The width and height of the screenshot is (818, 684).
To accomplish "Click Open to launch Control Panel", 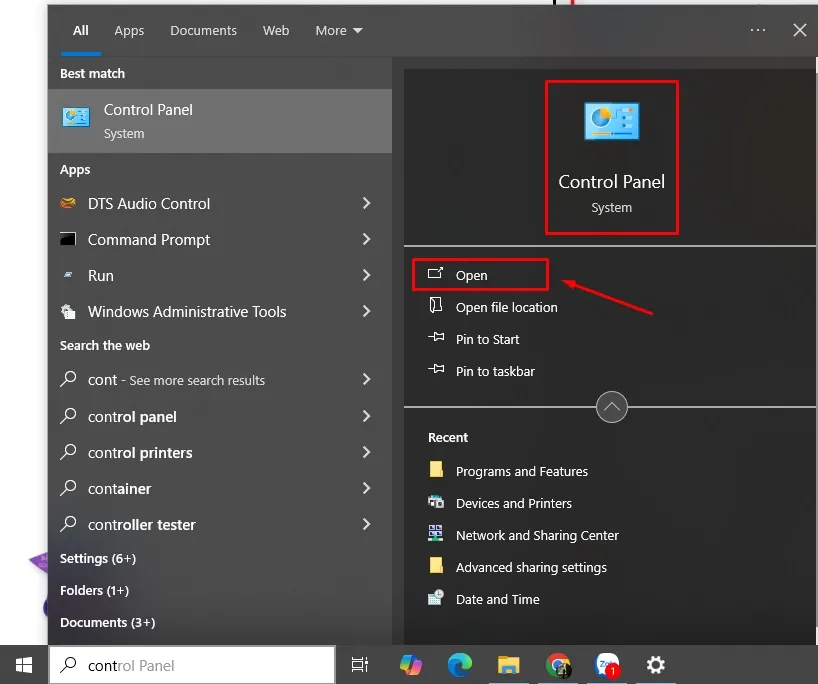I will point(472,275).
